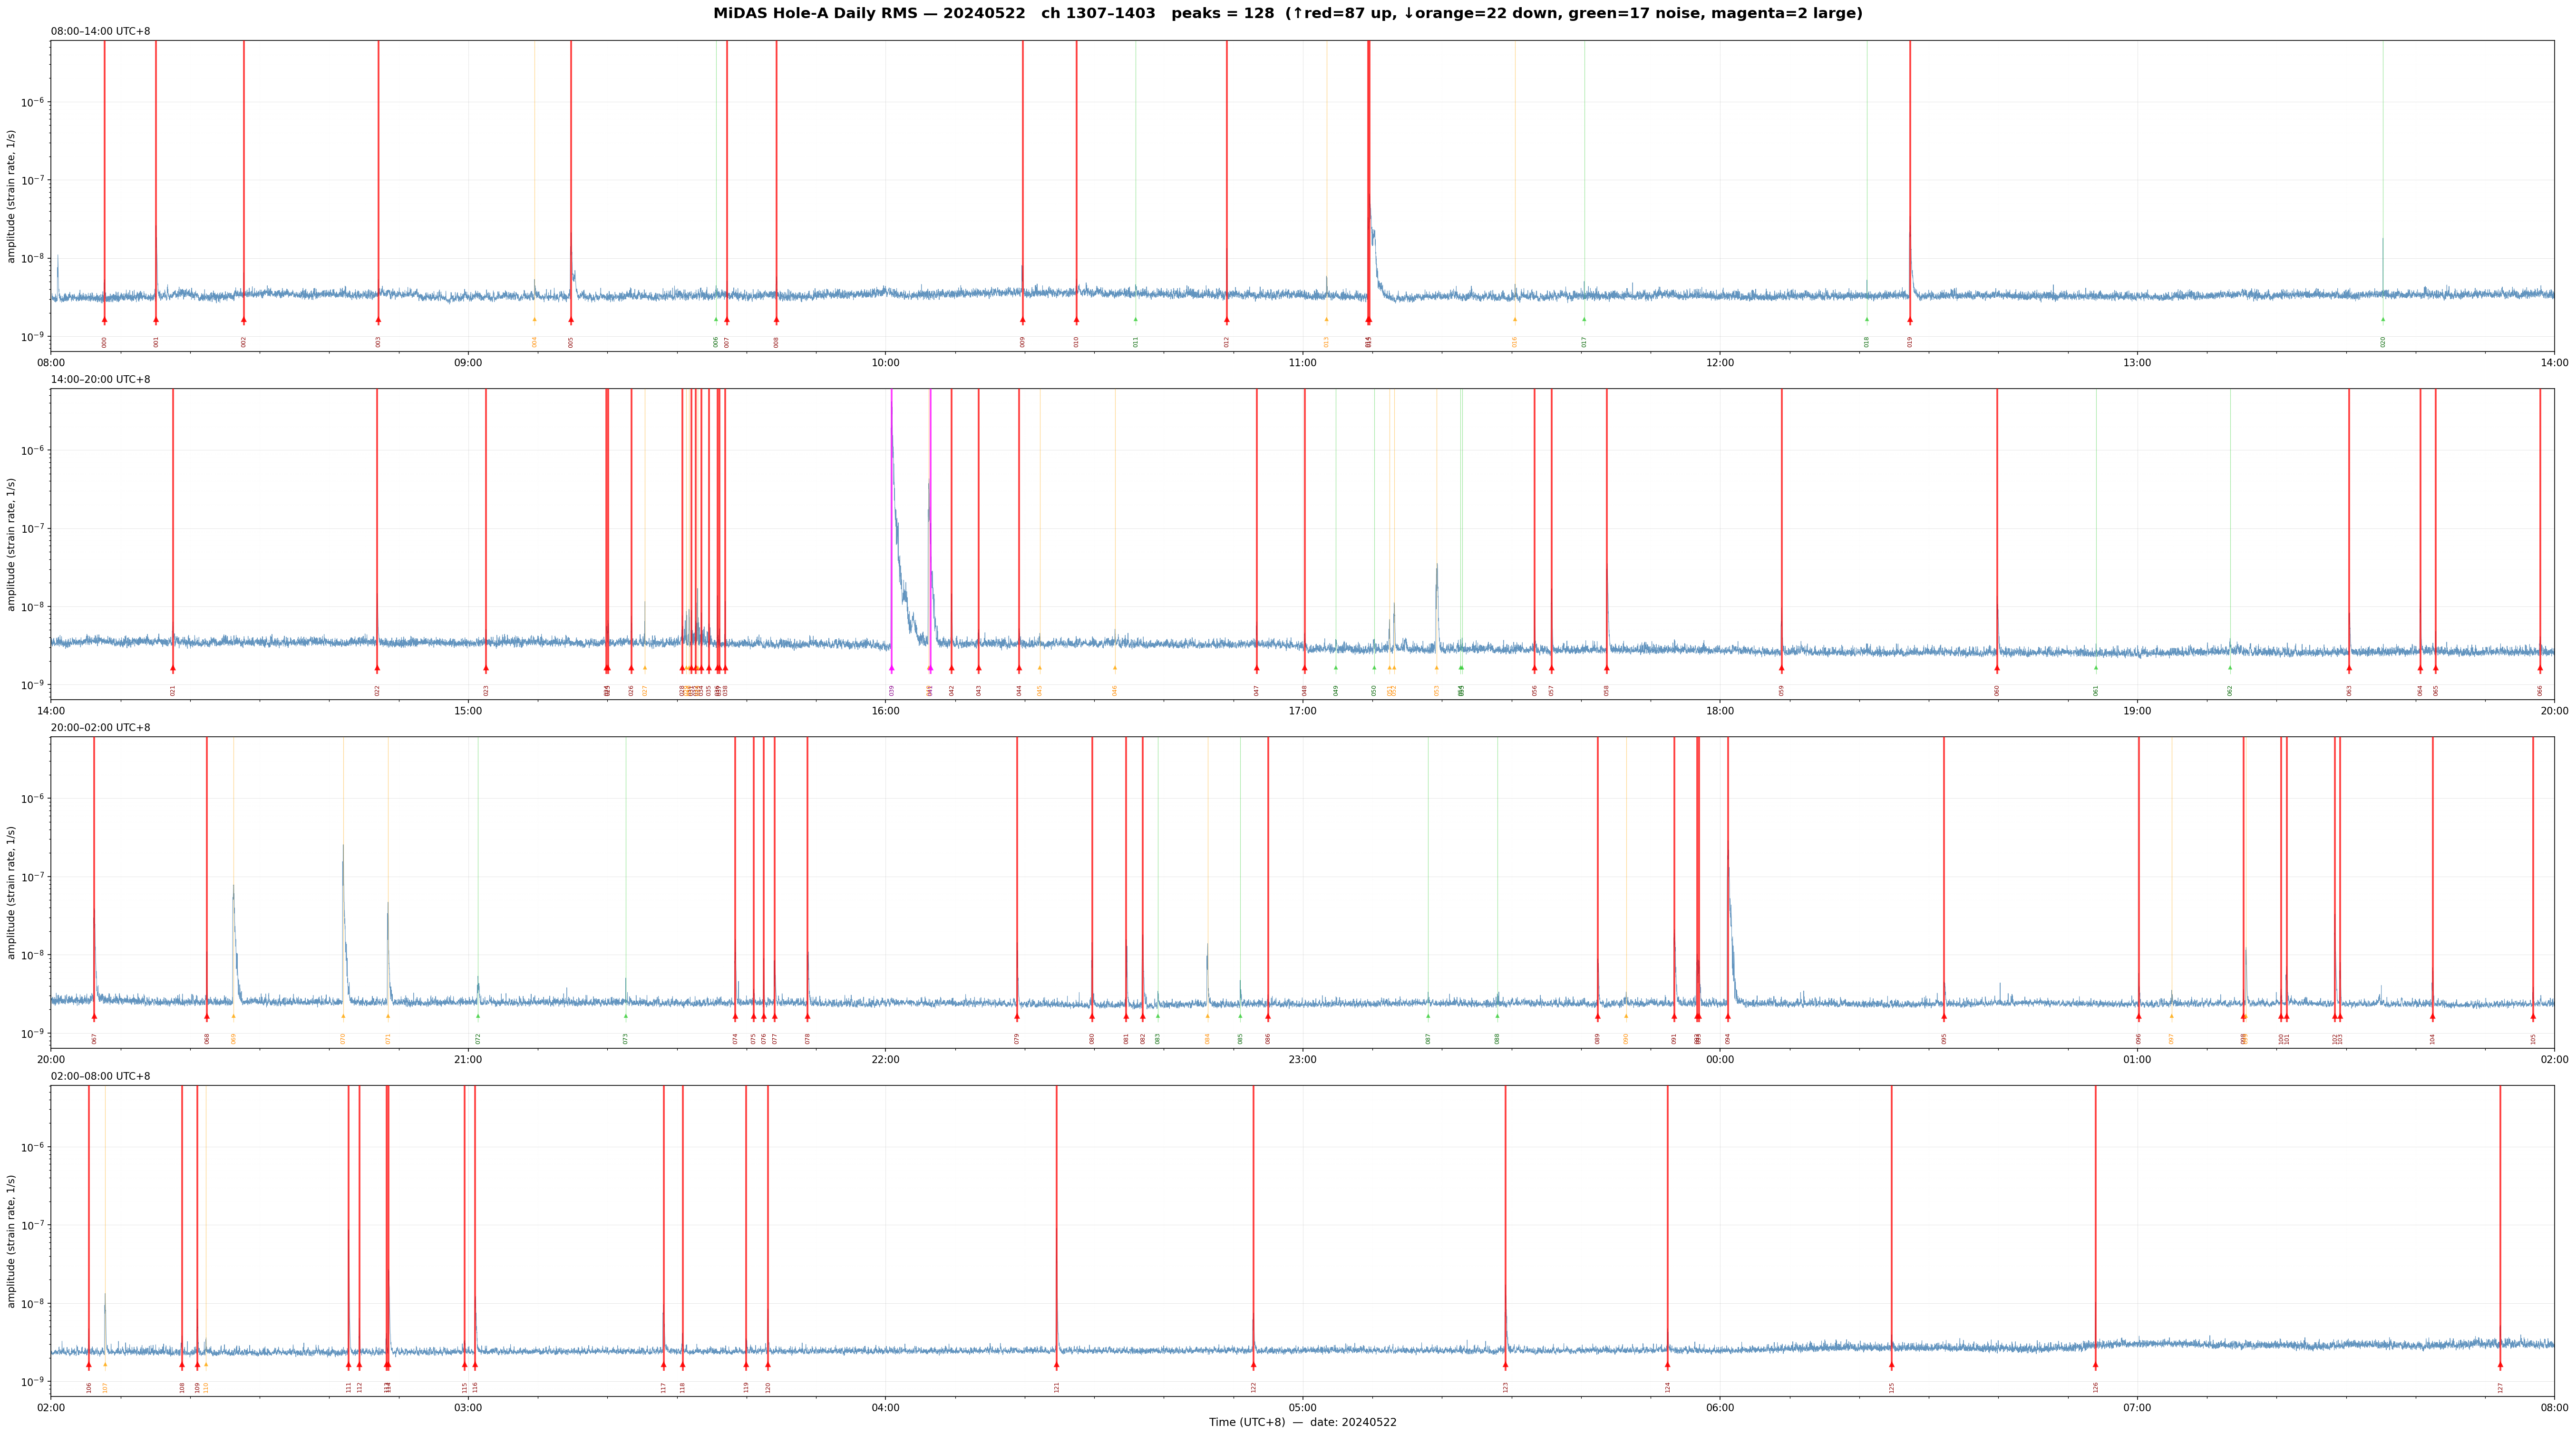Select red up-peak marker 012
Image resolution: width=2576 pixels, height=1435 pixels.
1226,320
